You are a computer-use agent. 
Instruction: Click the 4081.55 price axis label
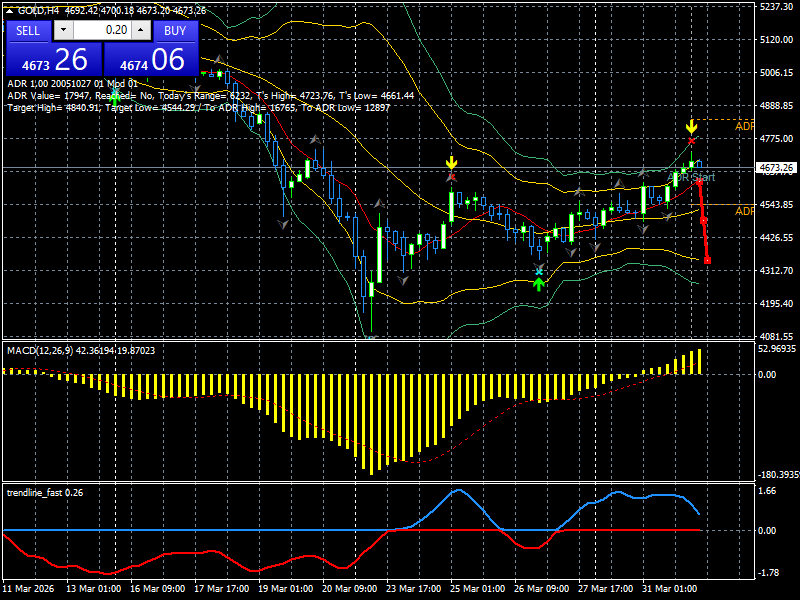pos(776,337)
